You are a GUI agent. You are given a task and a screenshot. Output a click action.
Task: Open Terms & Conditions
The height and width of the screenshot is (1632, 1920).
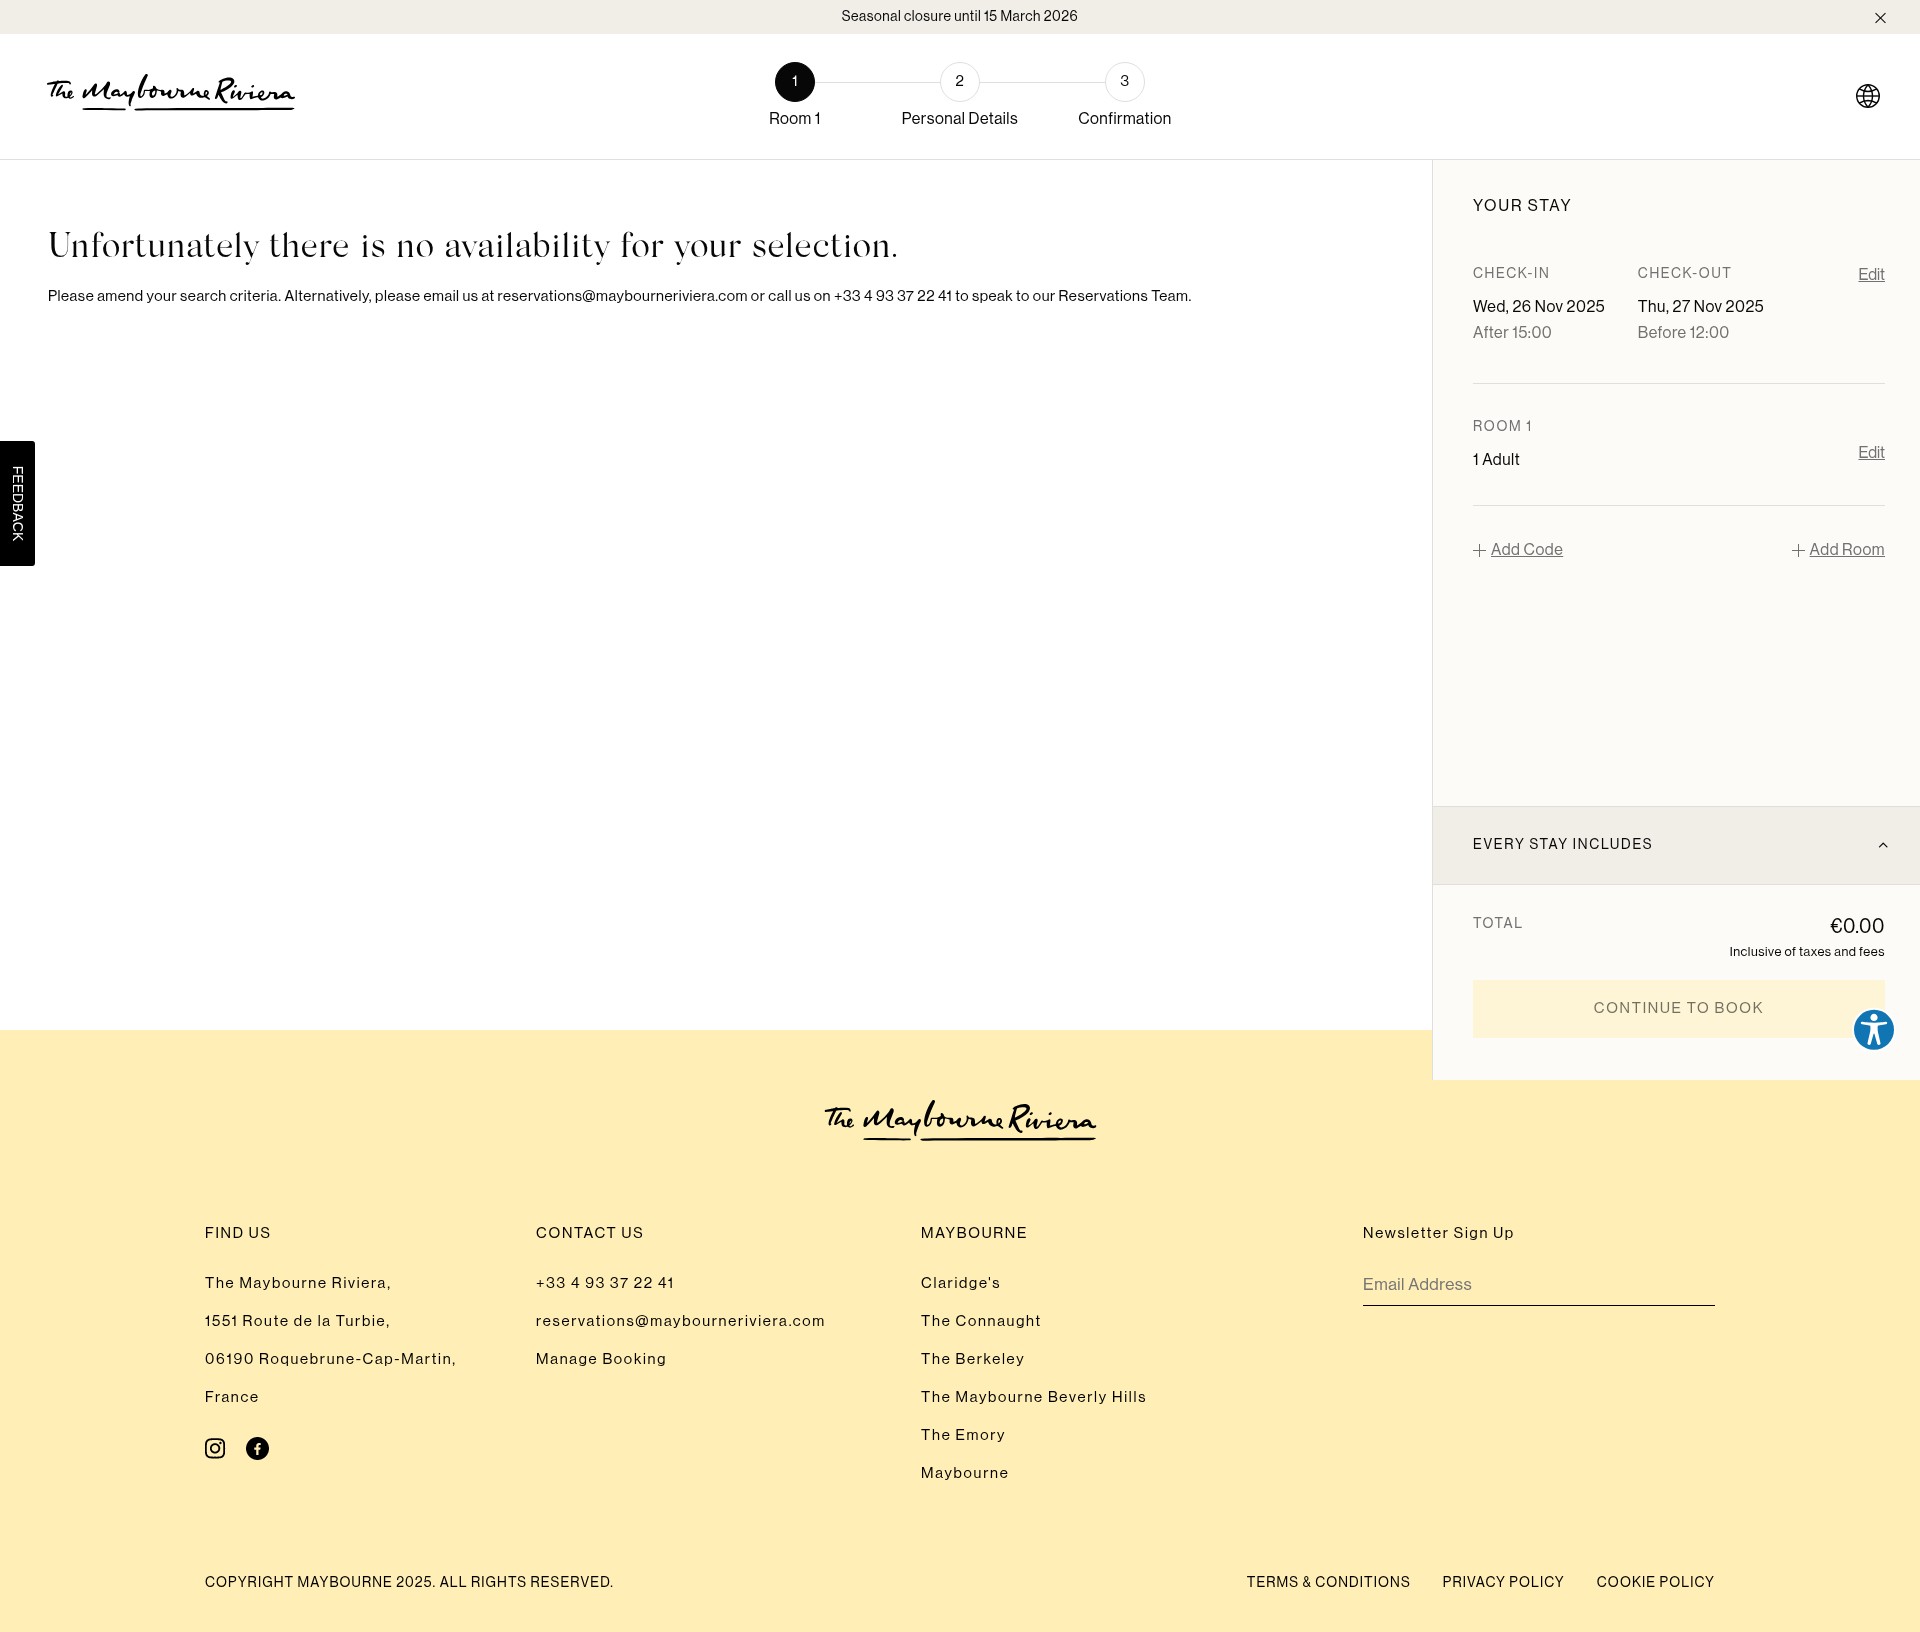click(x=1328, y=1582)
